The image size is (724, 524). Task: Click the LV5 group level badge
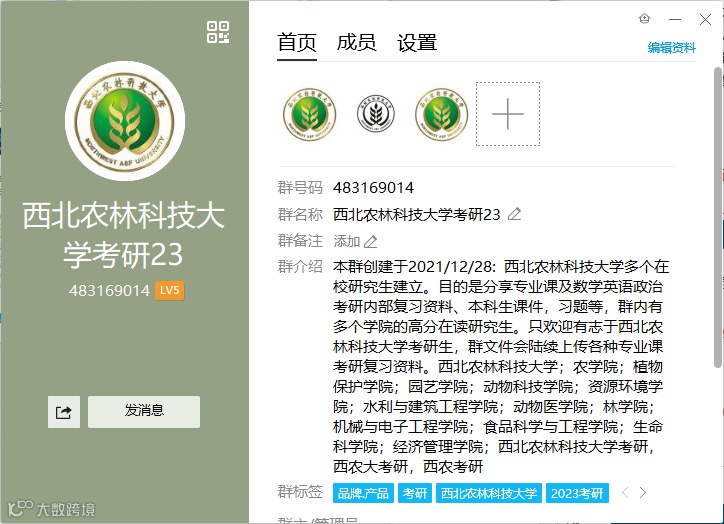169,290
